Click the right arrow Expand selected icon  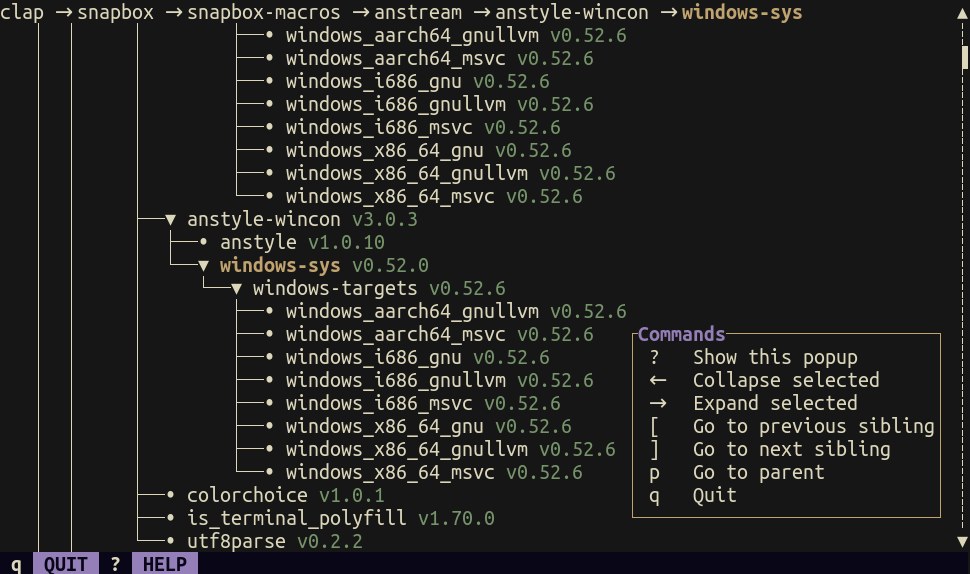point(657,403)
